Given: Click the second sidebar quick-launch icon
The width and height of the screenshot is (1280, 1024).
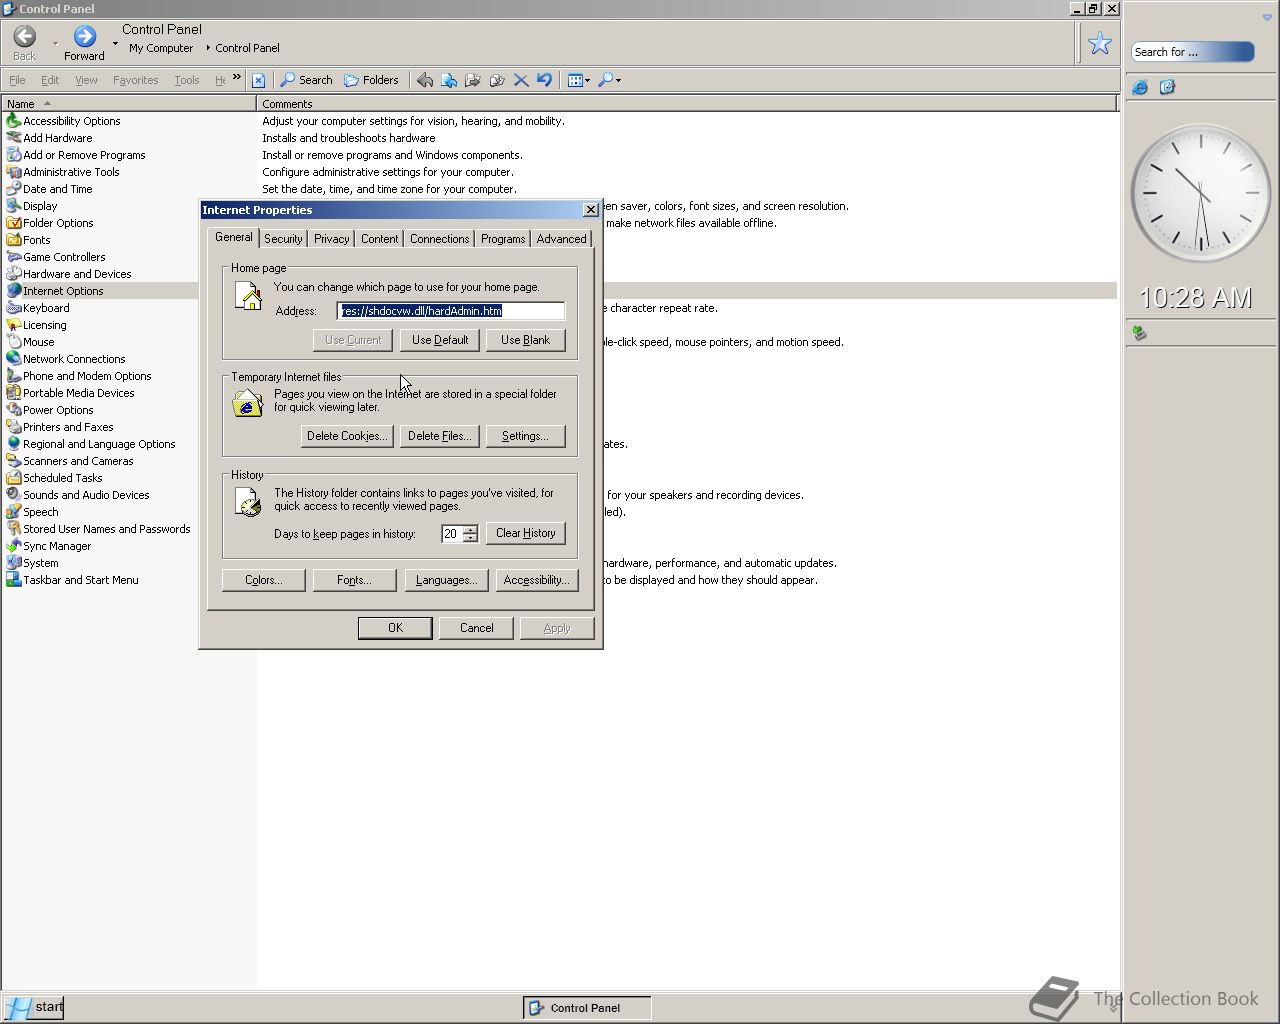Looking at the screenshot, I should click(1167, 88).
